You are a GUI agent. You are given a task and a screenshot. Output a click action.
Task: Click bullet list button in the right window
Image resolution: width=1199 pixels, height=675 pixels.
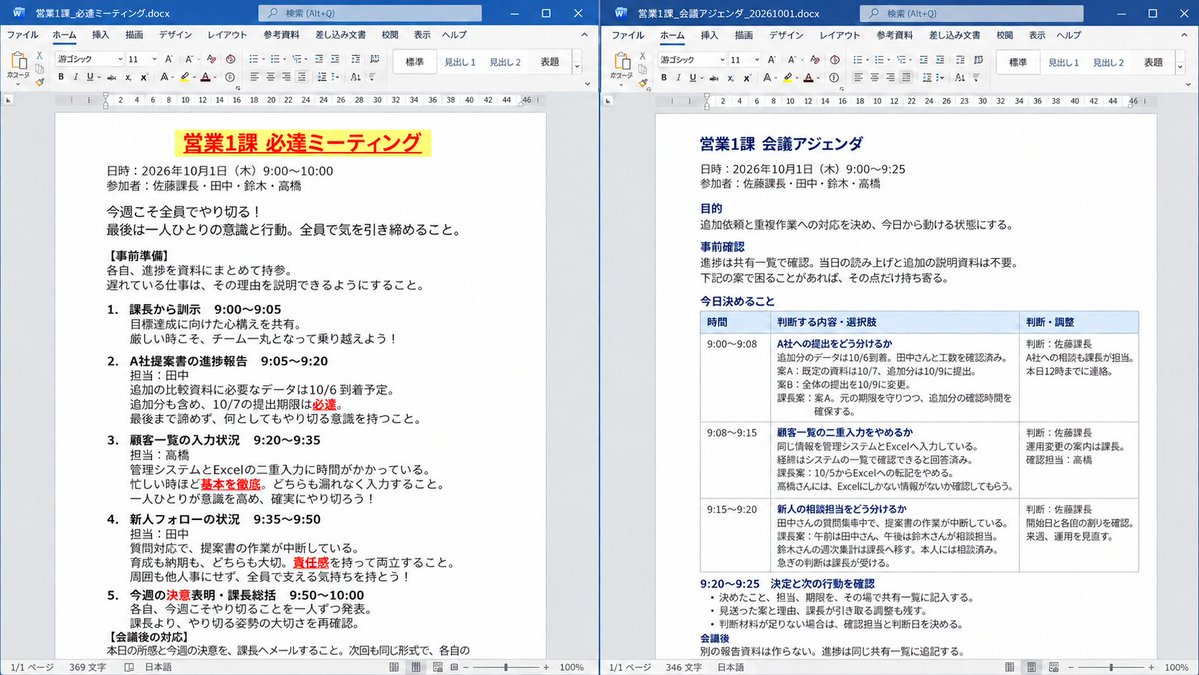click(858, 59)
